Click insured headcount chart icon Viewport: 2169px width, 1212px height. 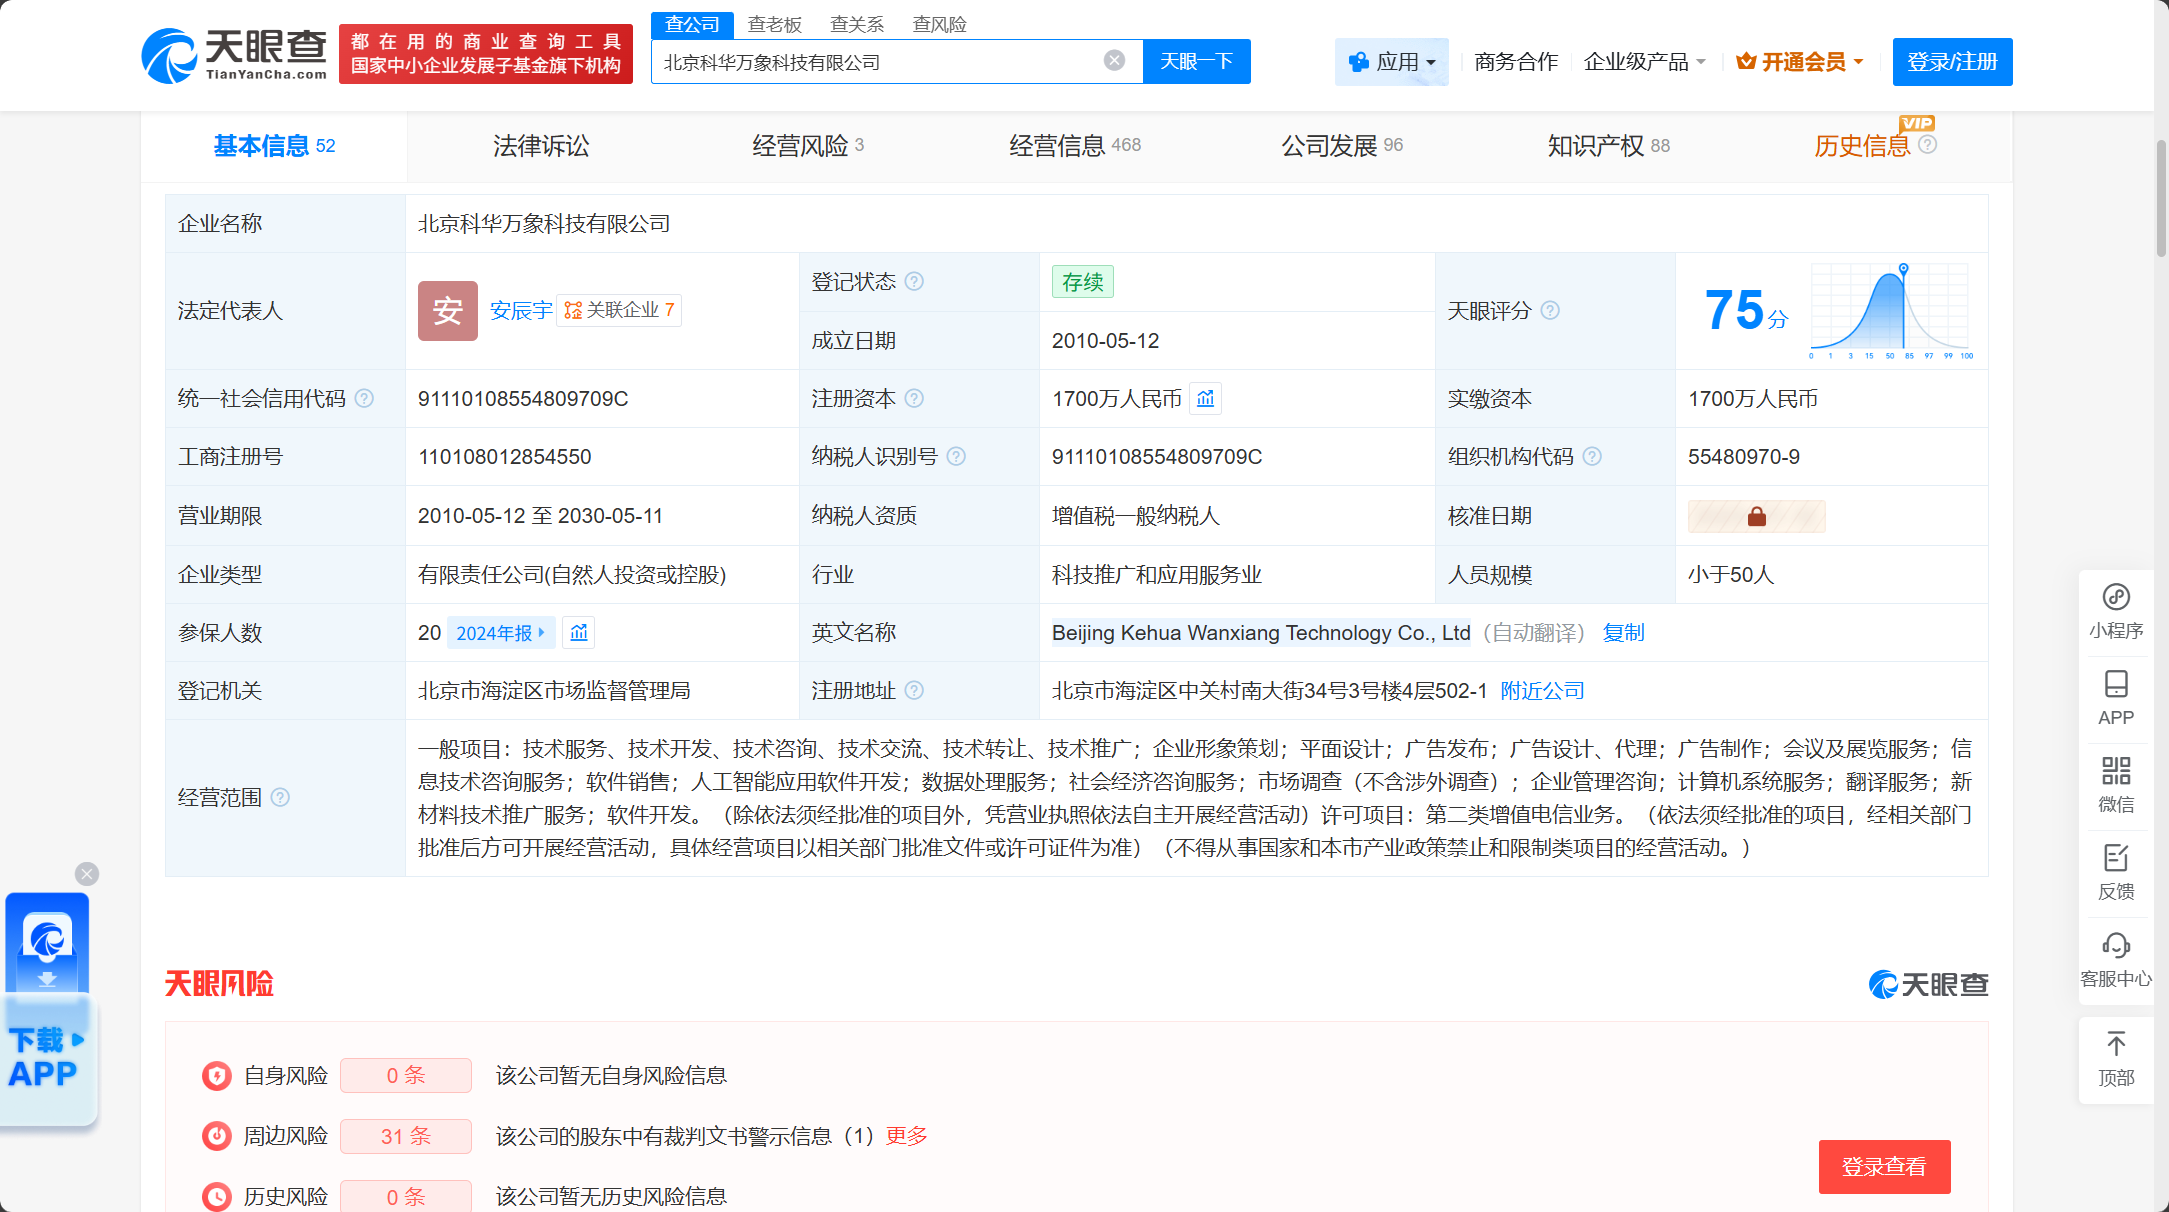click(x=579, y=633)
